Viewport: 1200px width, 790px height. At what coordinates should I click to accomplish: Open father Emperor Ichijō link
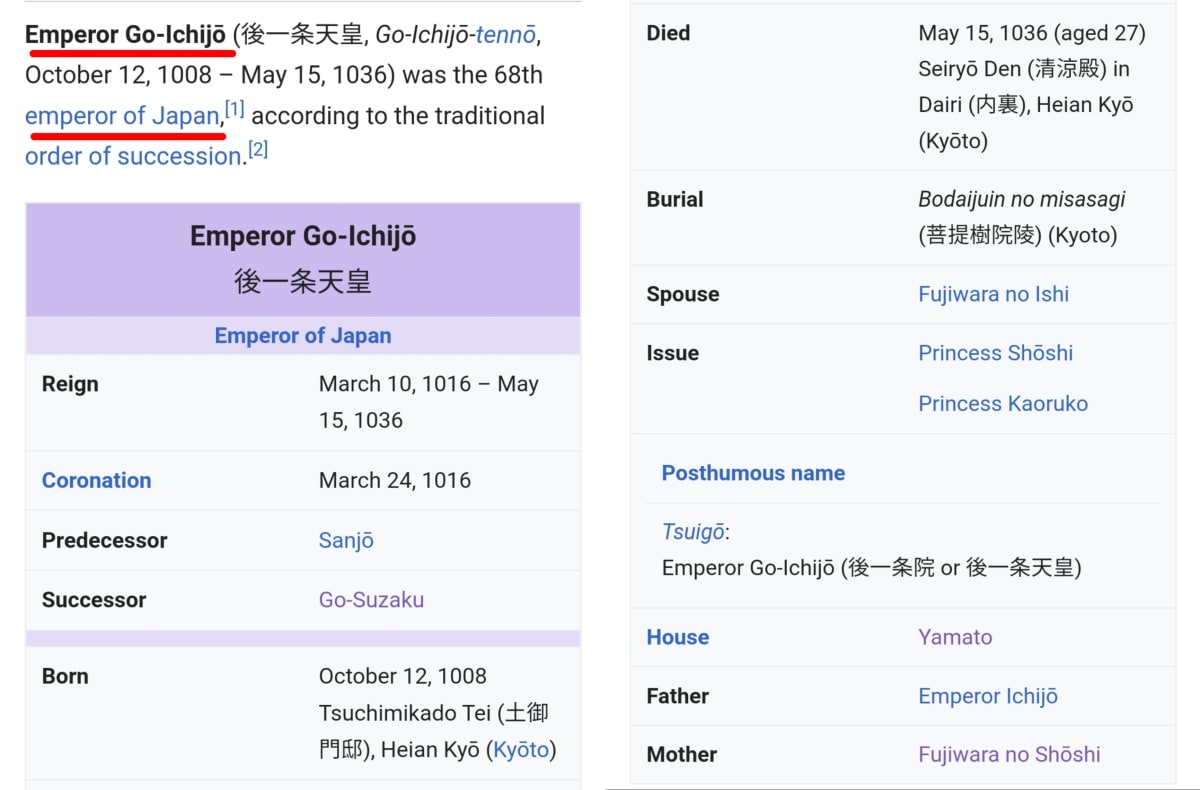tap(988, 696)
